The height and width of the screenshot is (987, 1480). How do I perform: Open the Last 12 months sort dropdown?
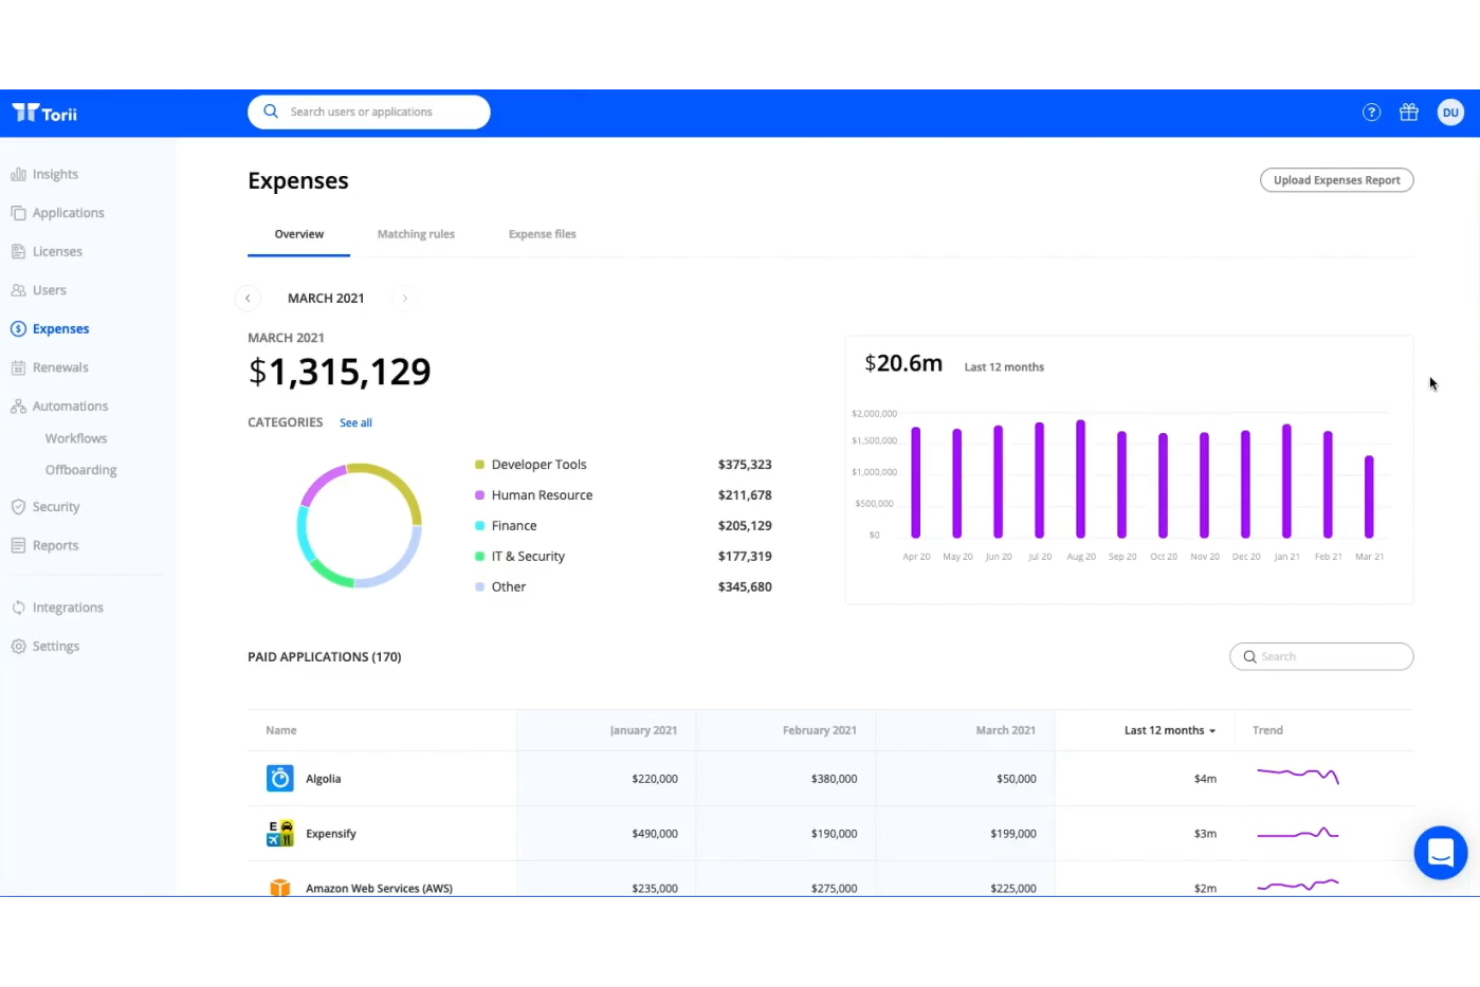(x=1168, y=730)
